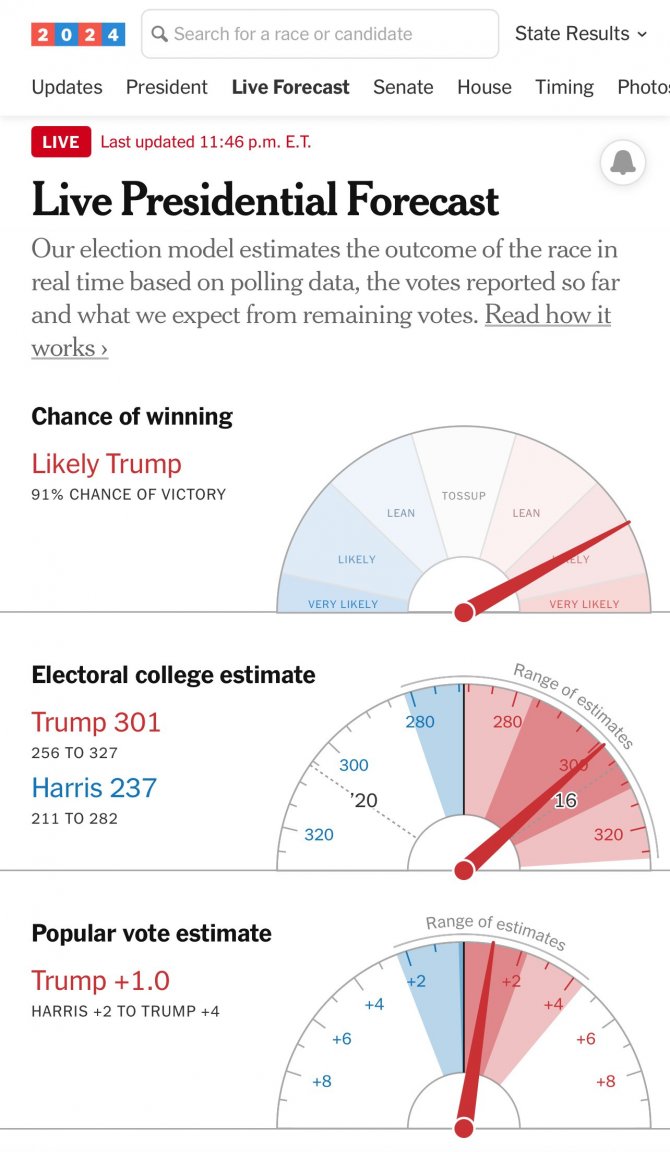The height and width of the screenshot is (1152, 670).
Task: Expand the State Results dropdown
Action: pyautogui.click(x=580, y=34)
